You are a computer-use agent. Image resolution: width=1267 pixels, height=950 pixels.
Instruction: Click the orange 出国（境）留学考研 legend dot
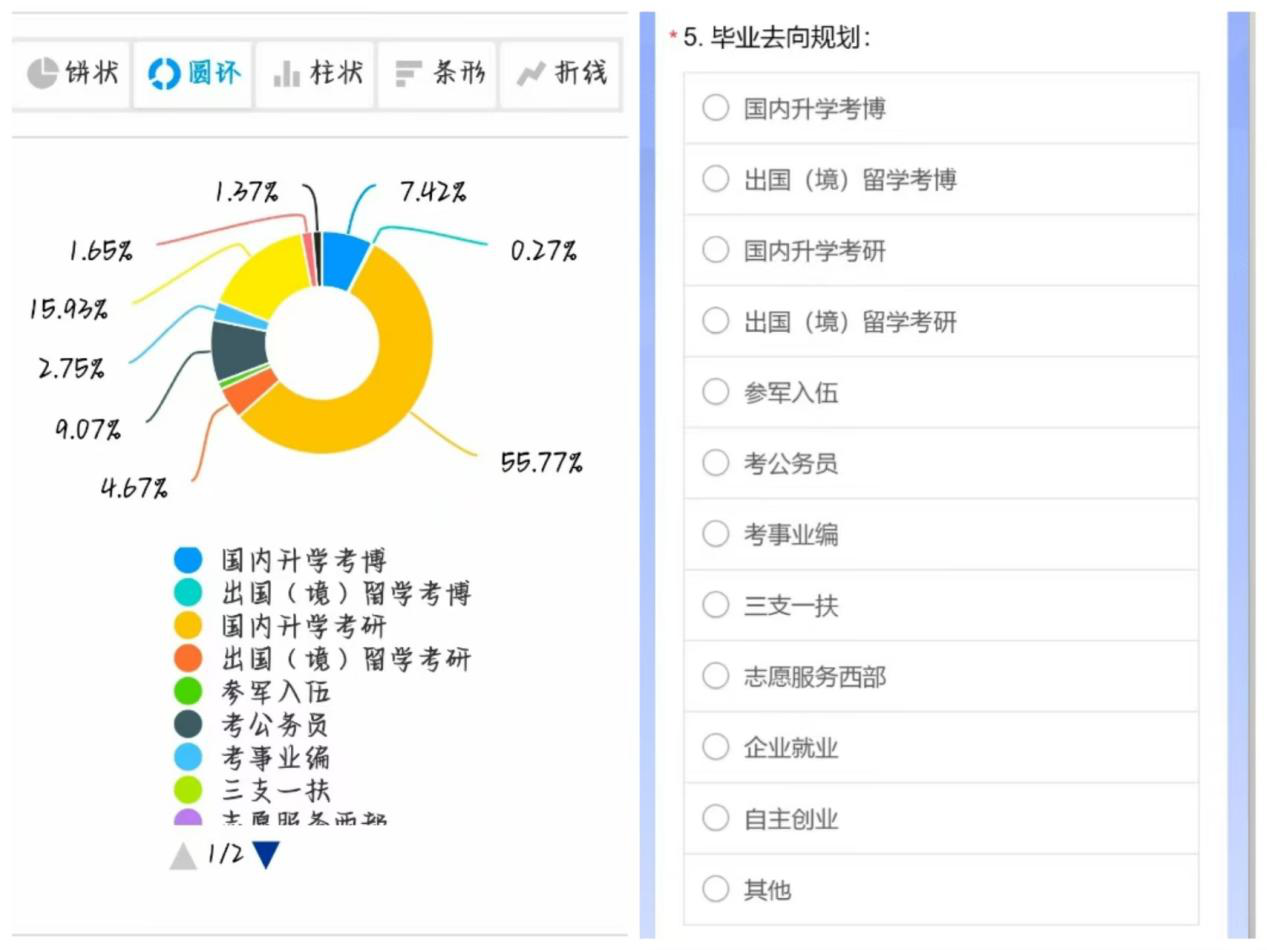pos(187,659)
